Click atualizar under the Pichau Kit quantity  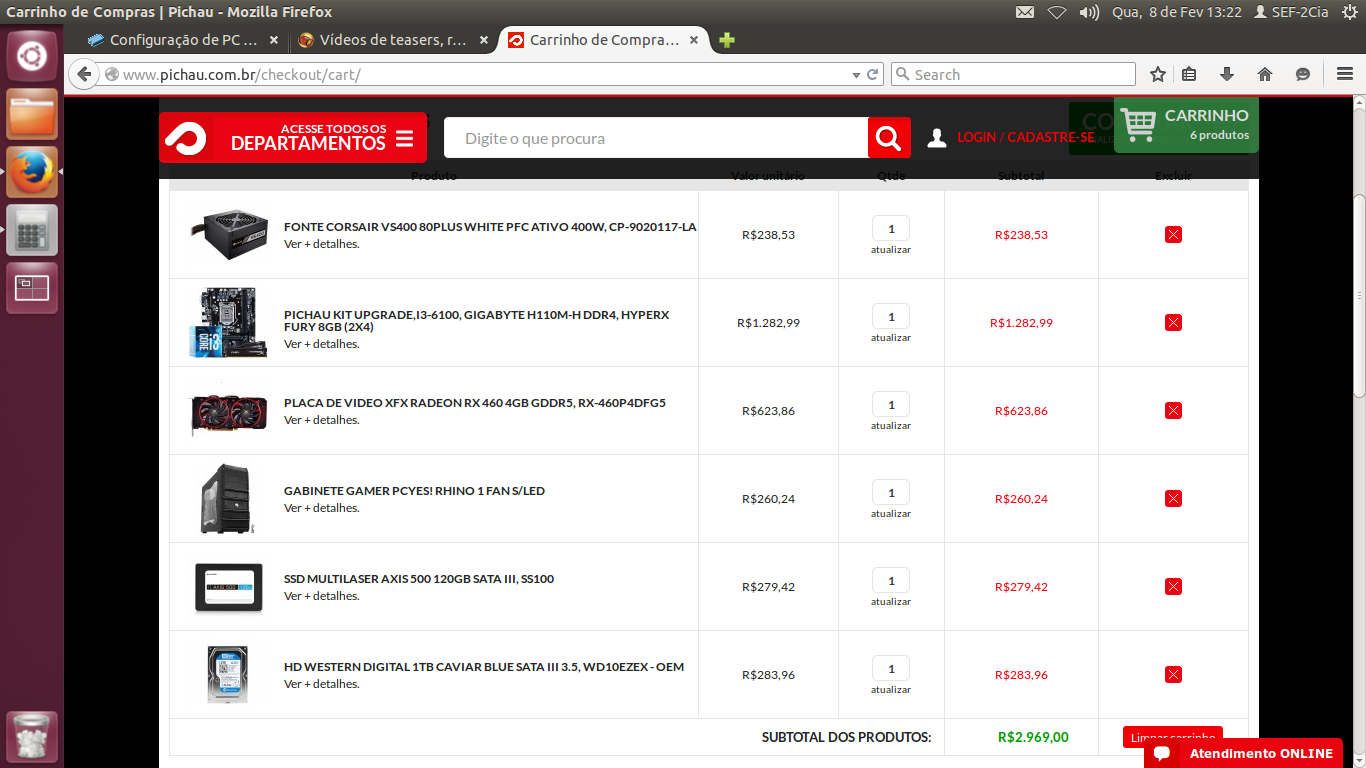[891, 338]
